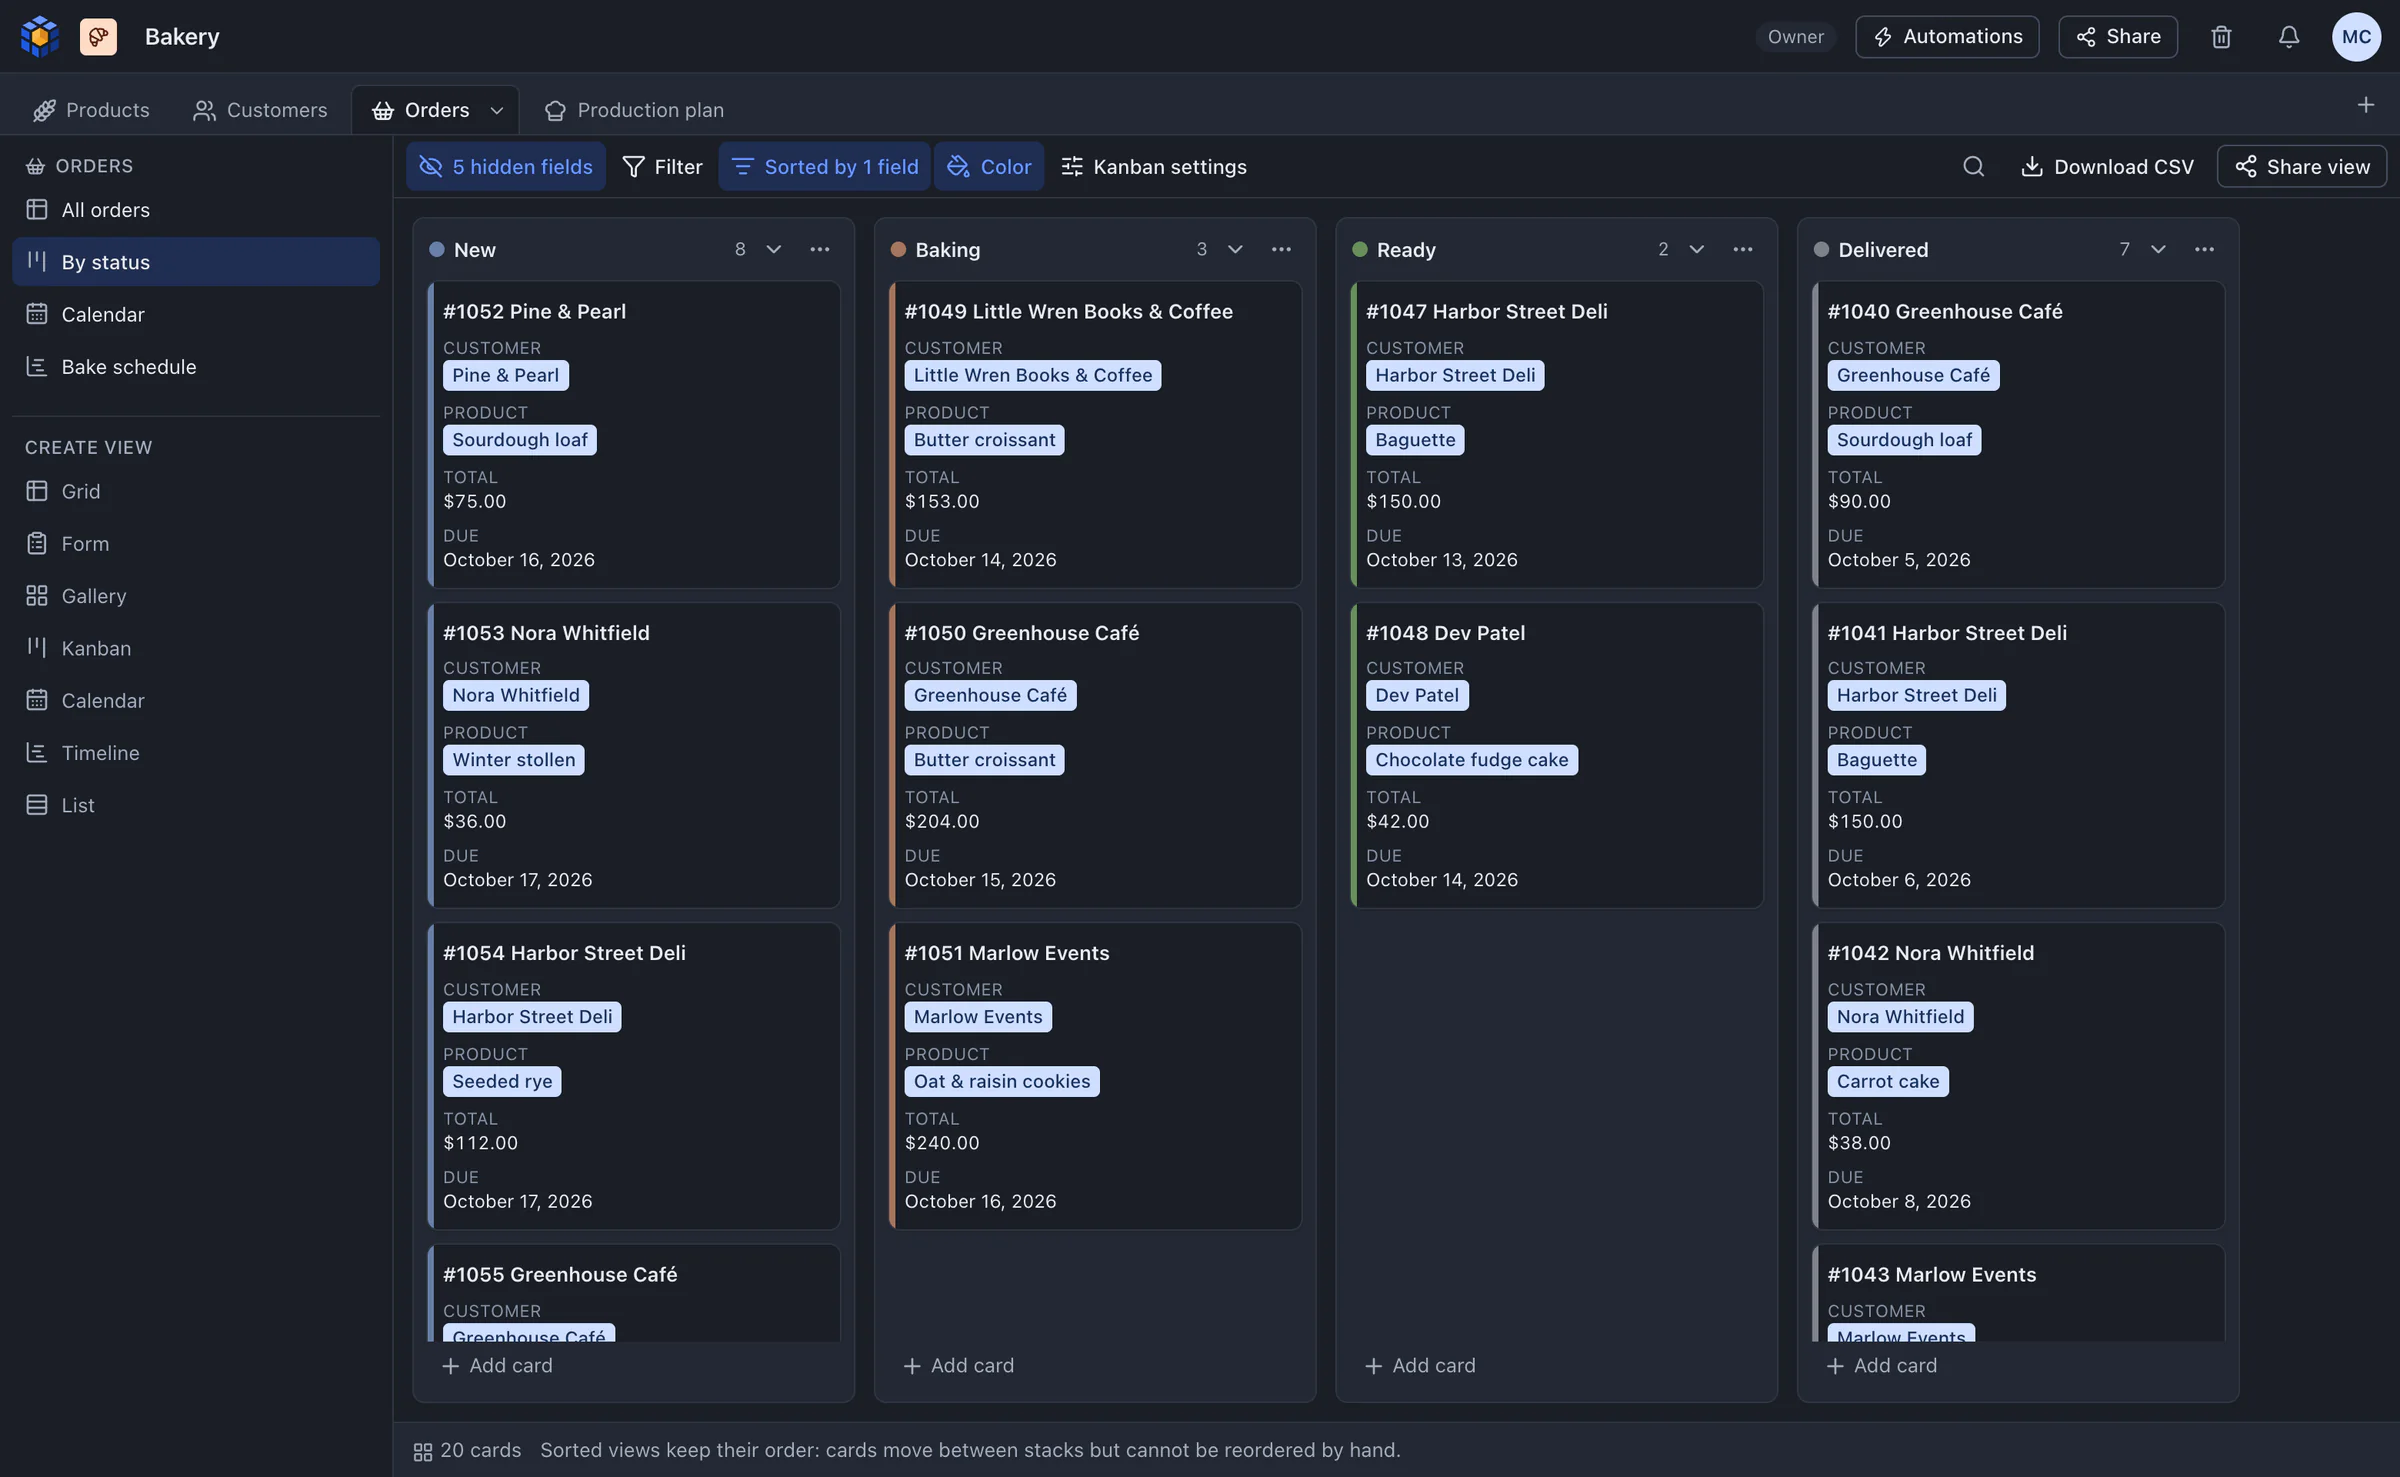The width and height of the screenshot is (2400, 1477).
Task: Download CSV of this view
Action: 2107,166
